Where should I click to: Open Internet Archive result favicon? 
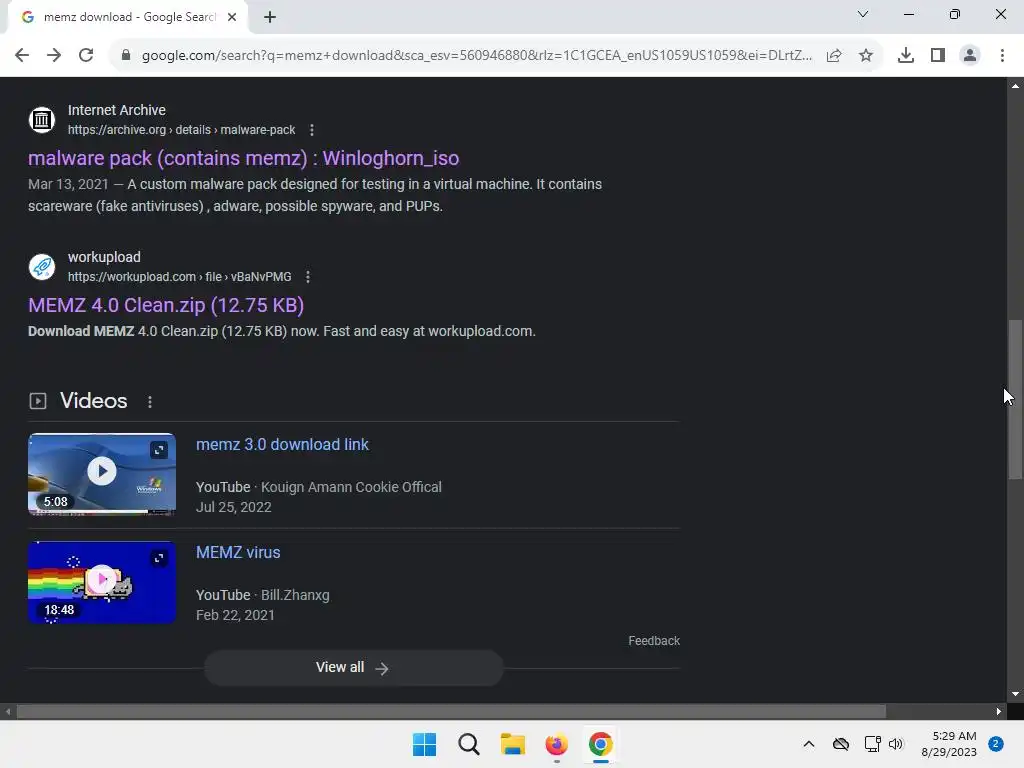pyautogui.click(x=42, y=120)
